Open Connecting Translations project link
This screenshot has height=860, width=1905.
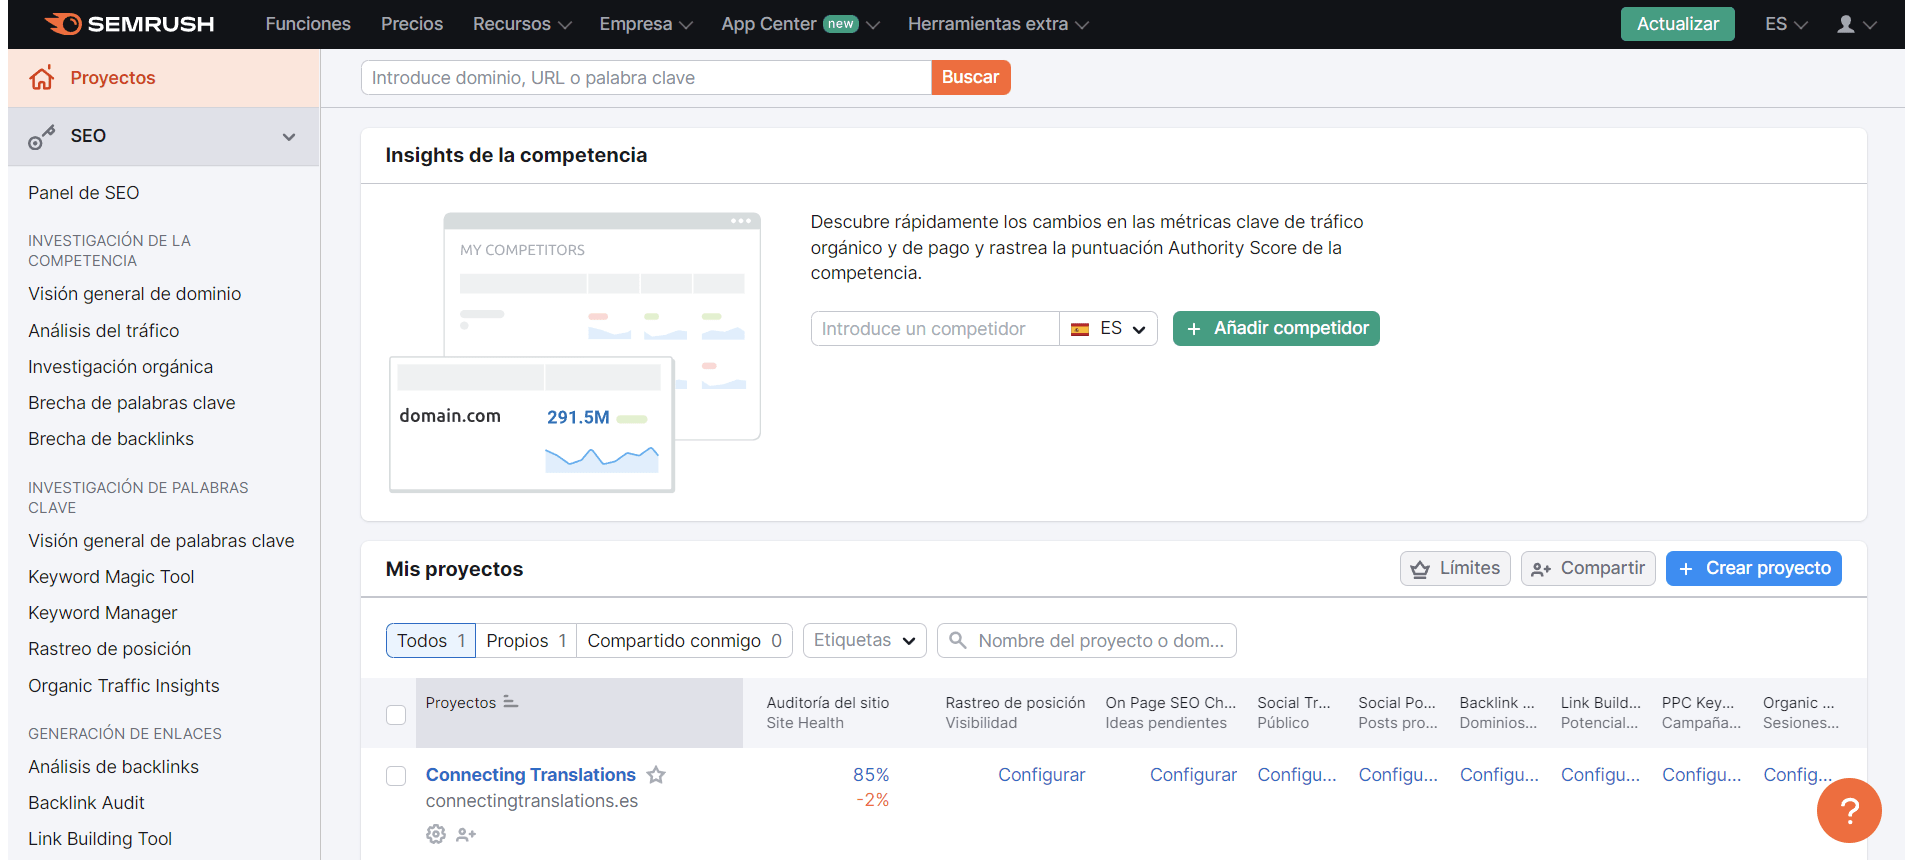tap(531, 775)
